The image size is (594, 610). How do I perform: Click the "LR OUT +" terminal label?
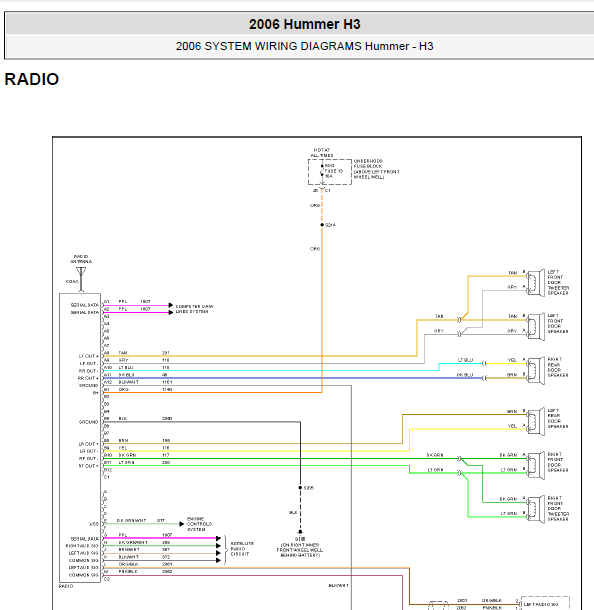pyautogui.click(x=89, y=444)
